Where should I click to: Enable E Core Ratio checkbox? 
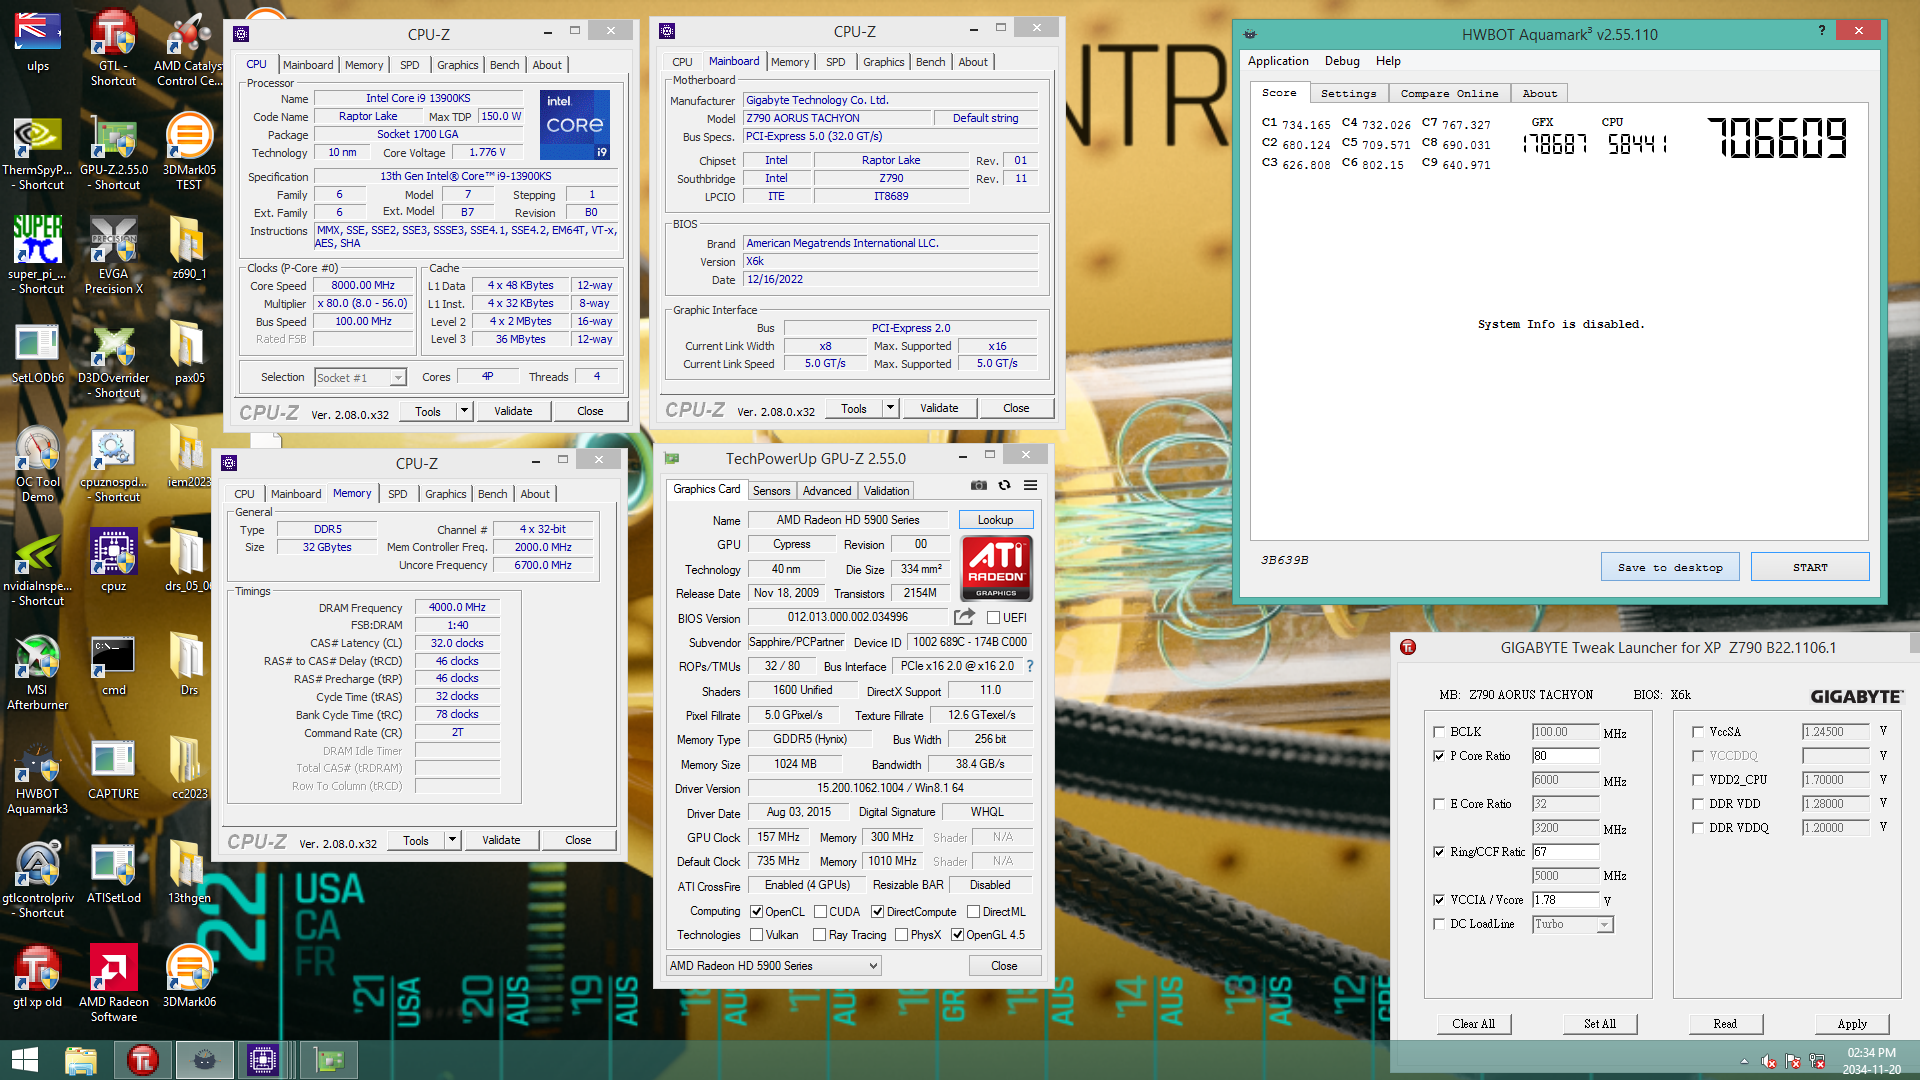[1439, 804]
